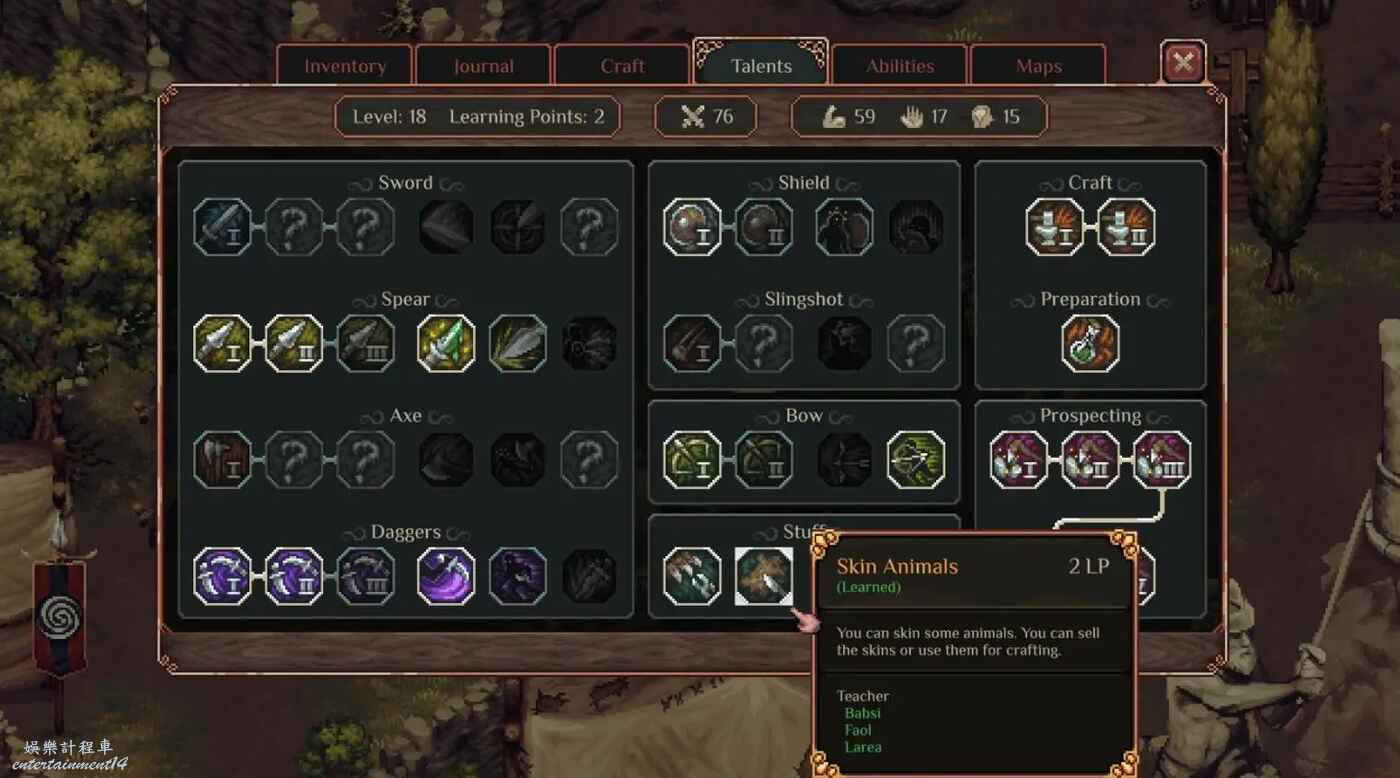This screenshot has height=778, width=1400.
Task: Select the Slingshot I talent icon
Action: 692,344
